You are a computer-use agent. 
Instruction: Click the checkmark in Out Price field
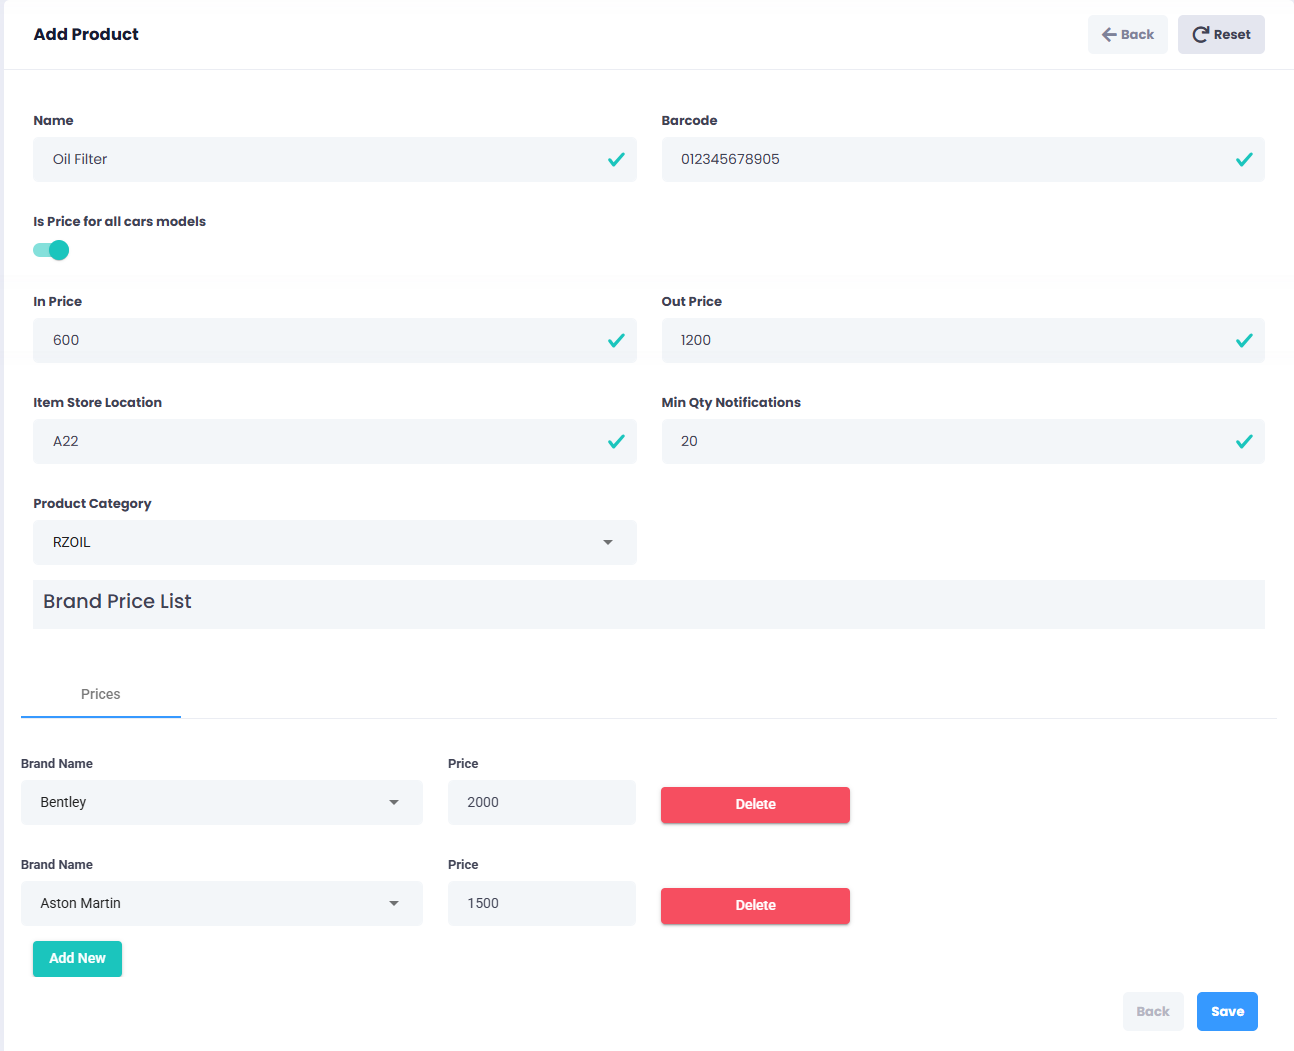[x=1243, y=341]
